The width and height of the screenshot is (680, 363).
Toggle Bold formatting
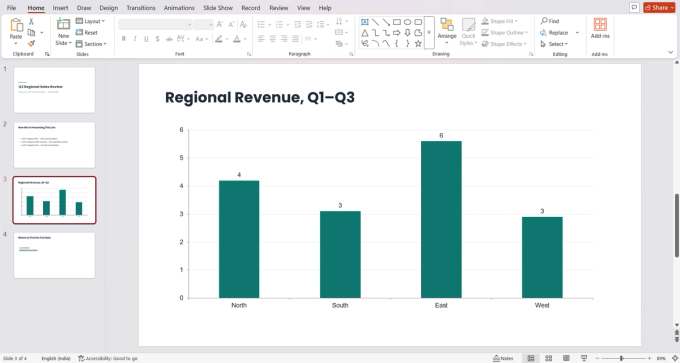[x=124, y=39]
